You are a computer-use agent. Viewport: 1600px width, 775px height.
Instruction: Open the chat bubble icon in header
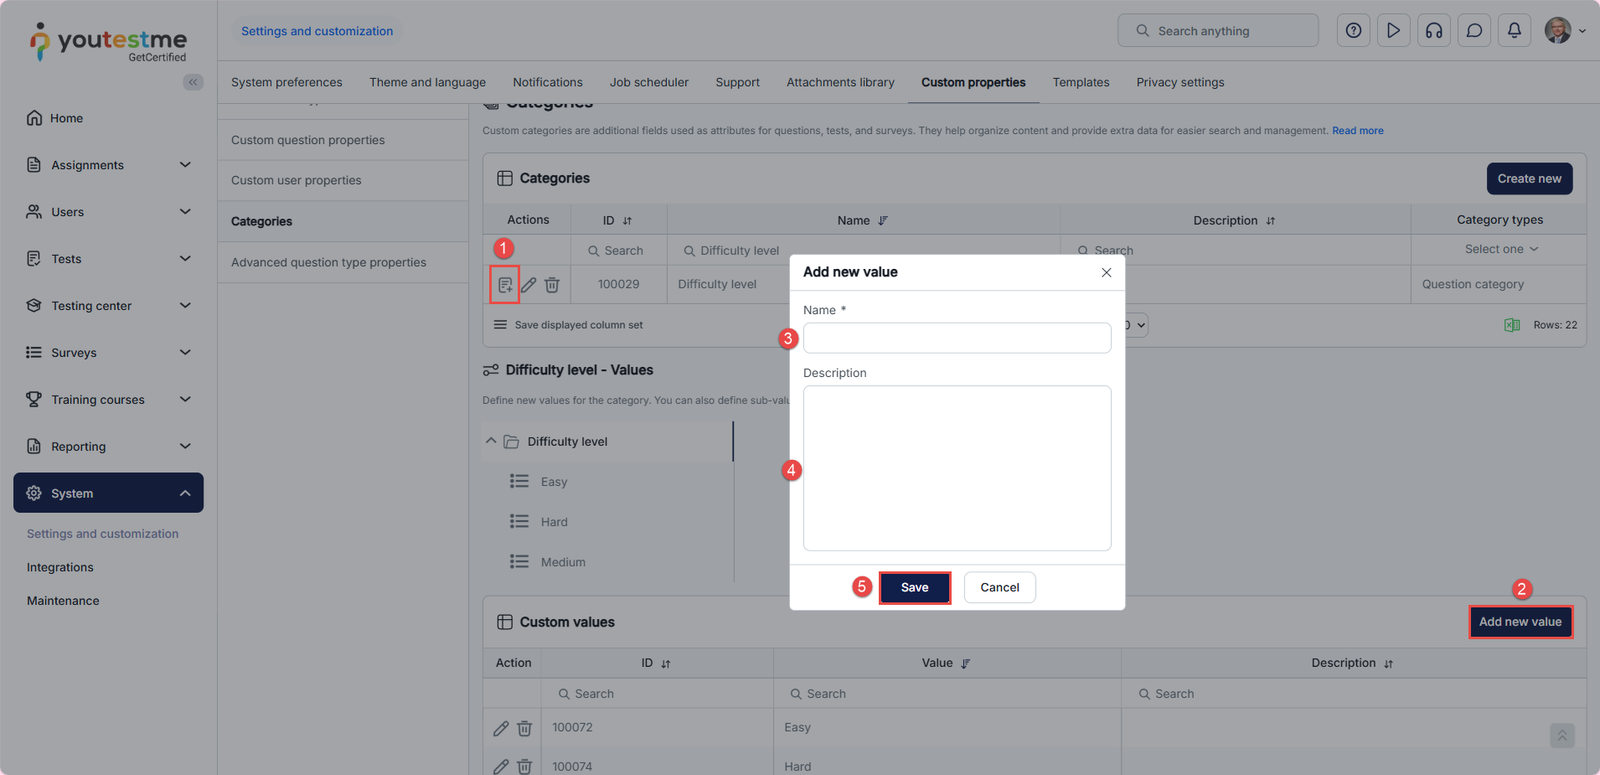coord(1474,31)
